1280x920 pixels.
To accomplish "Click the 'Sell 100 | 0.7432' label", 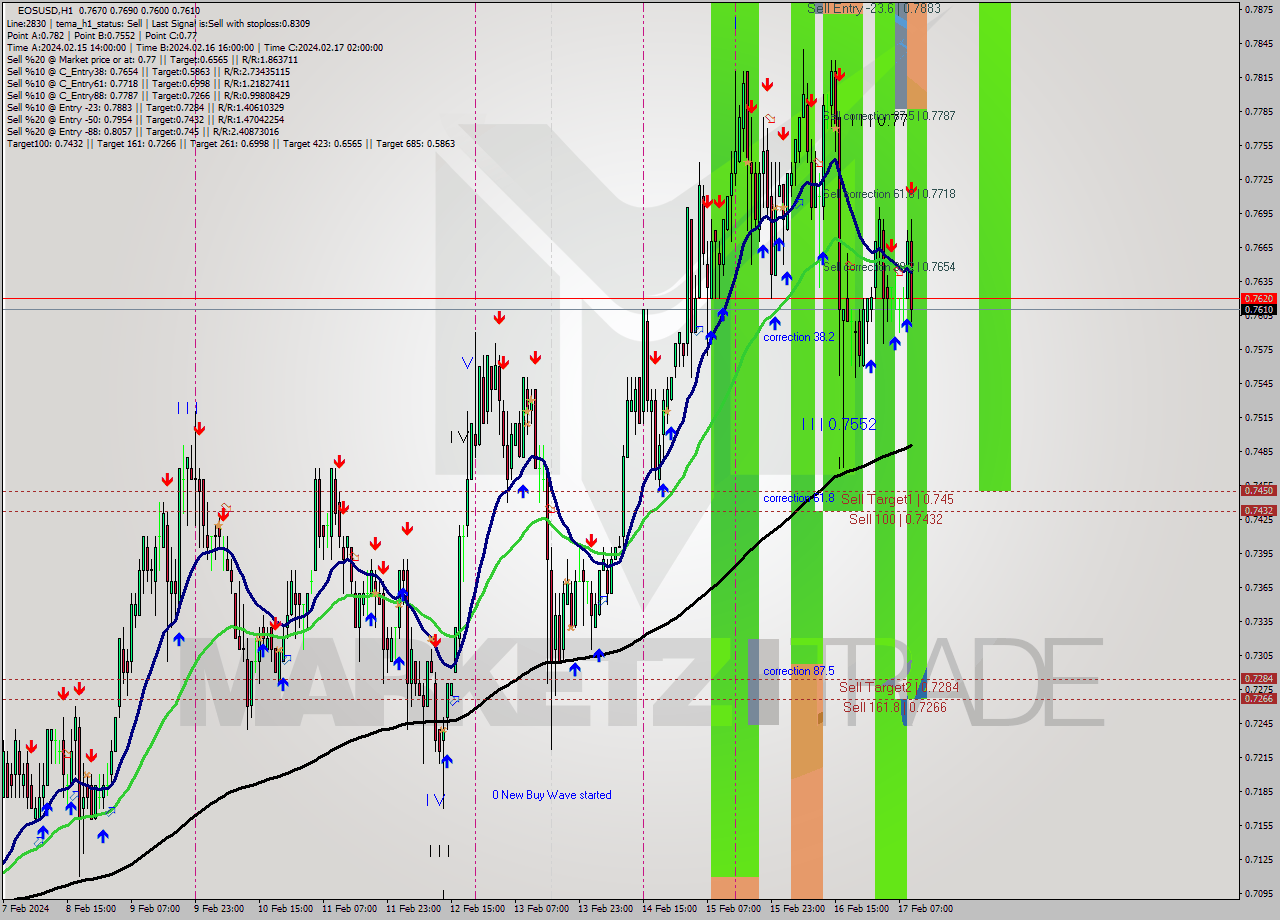I will pos(896,519).
